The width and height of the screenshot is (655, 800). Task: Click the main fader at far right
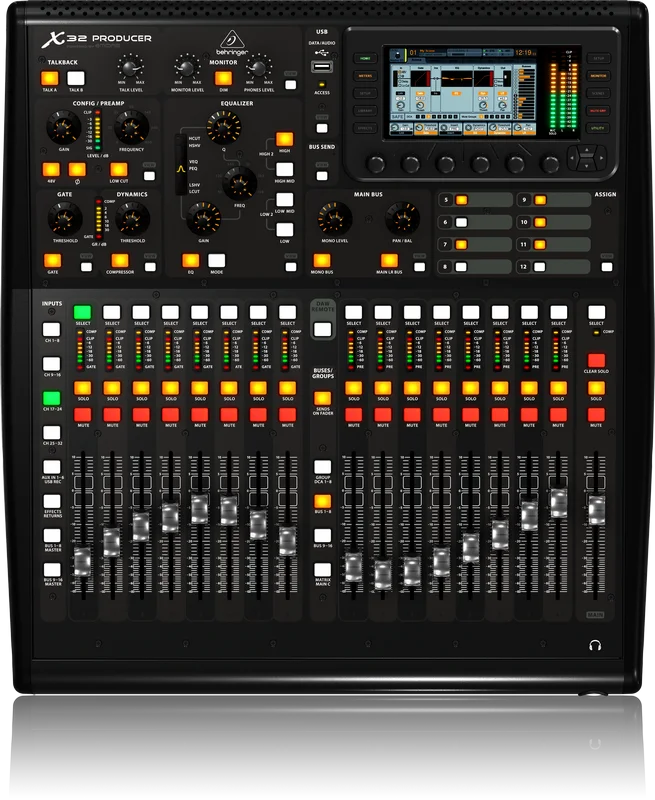tap(596, 507)
